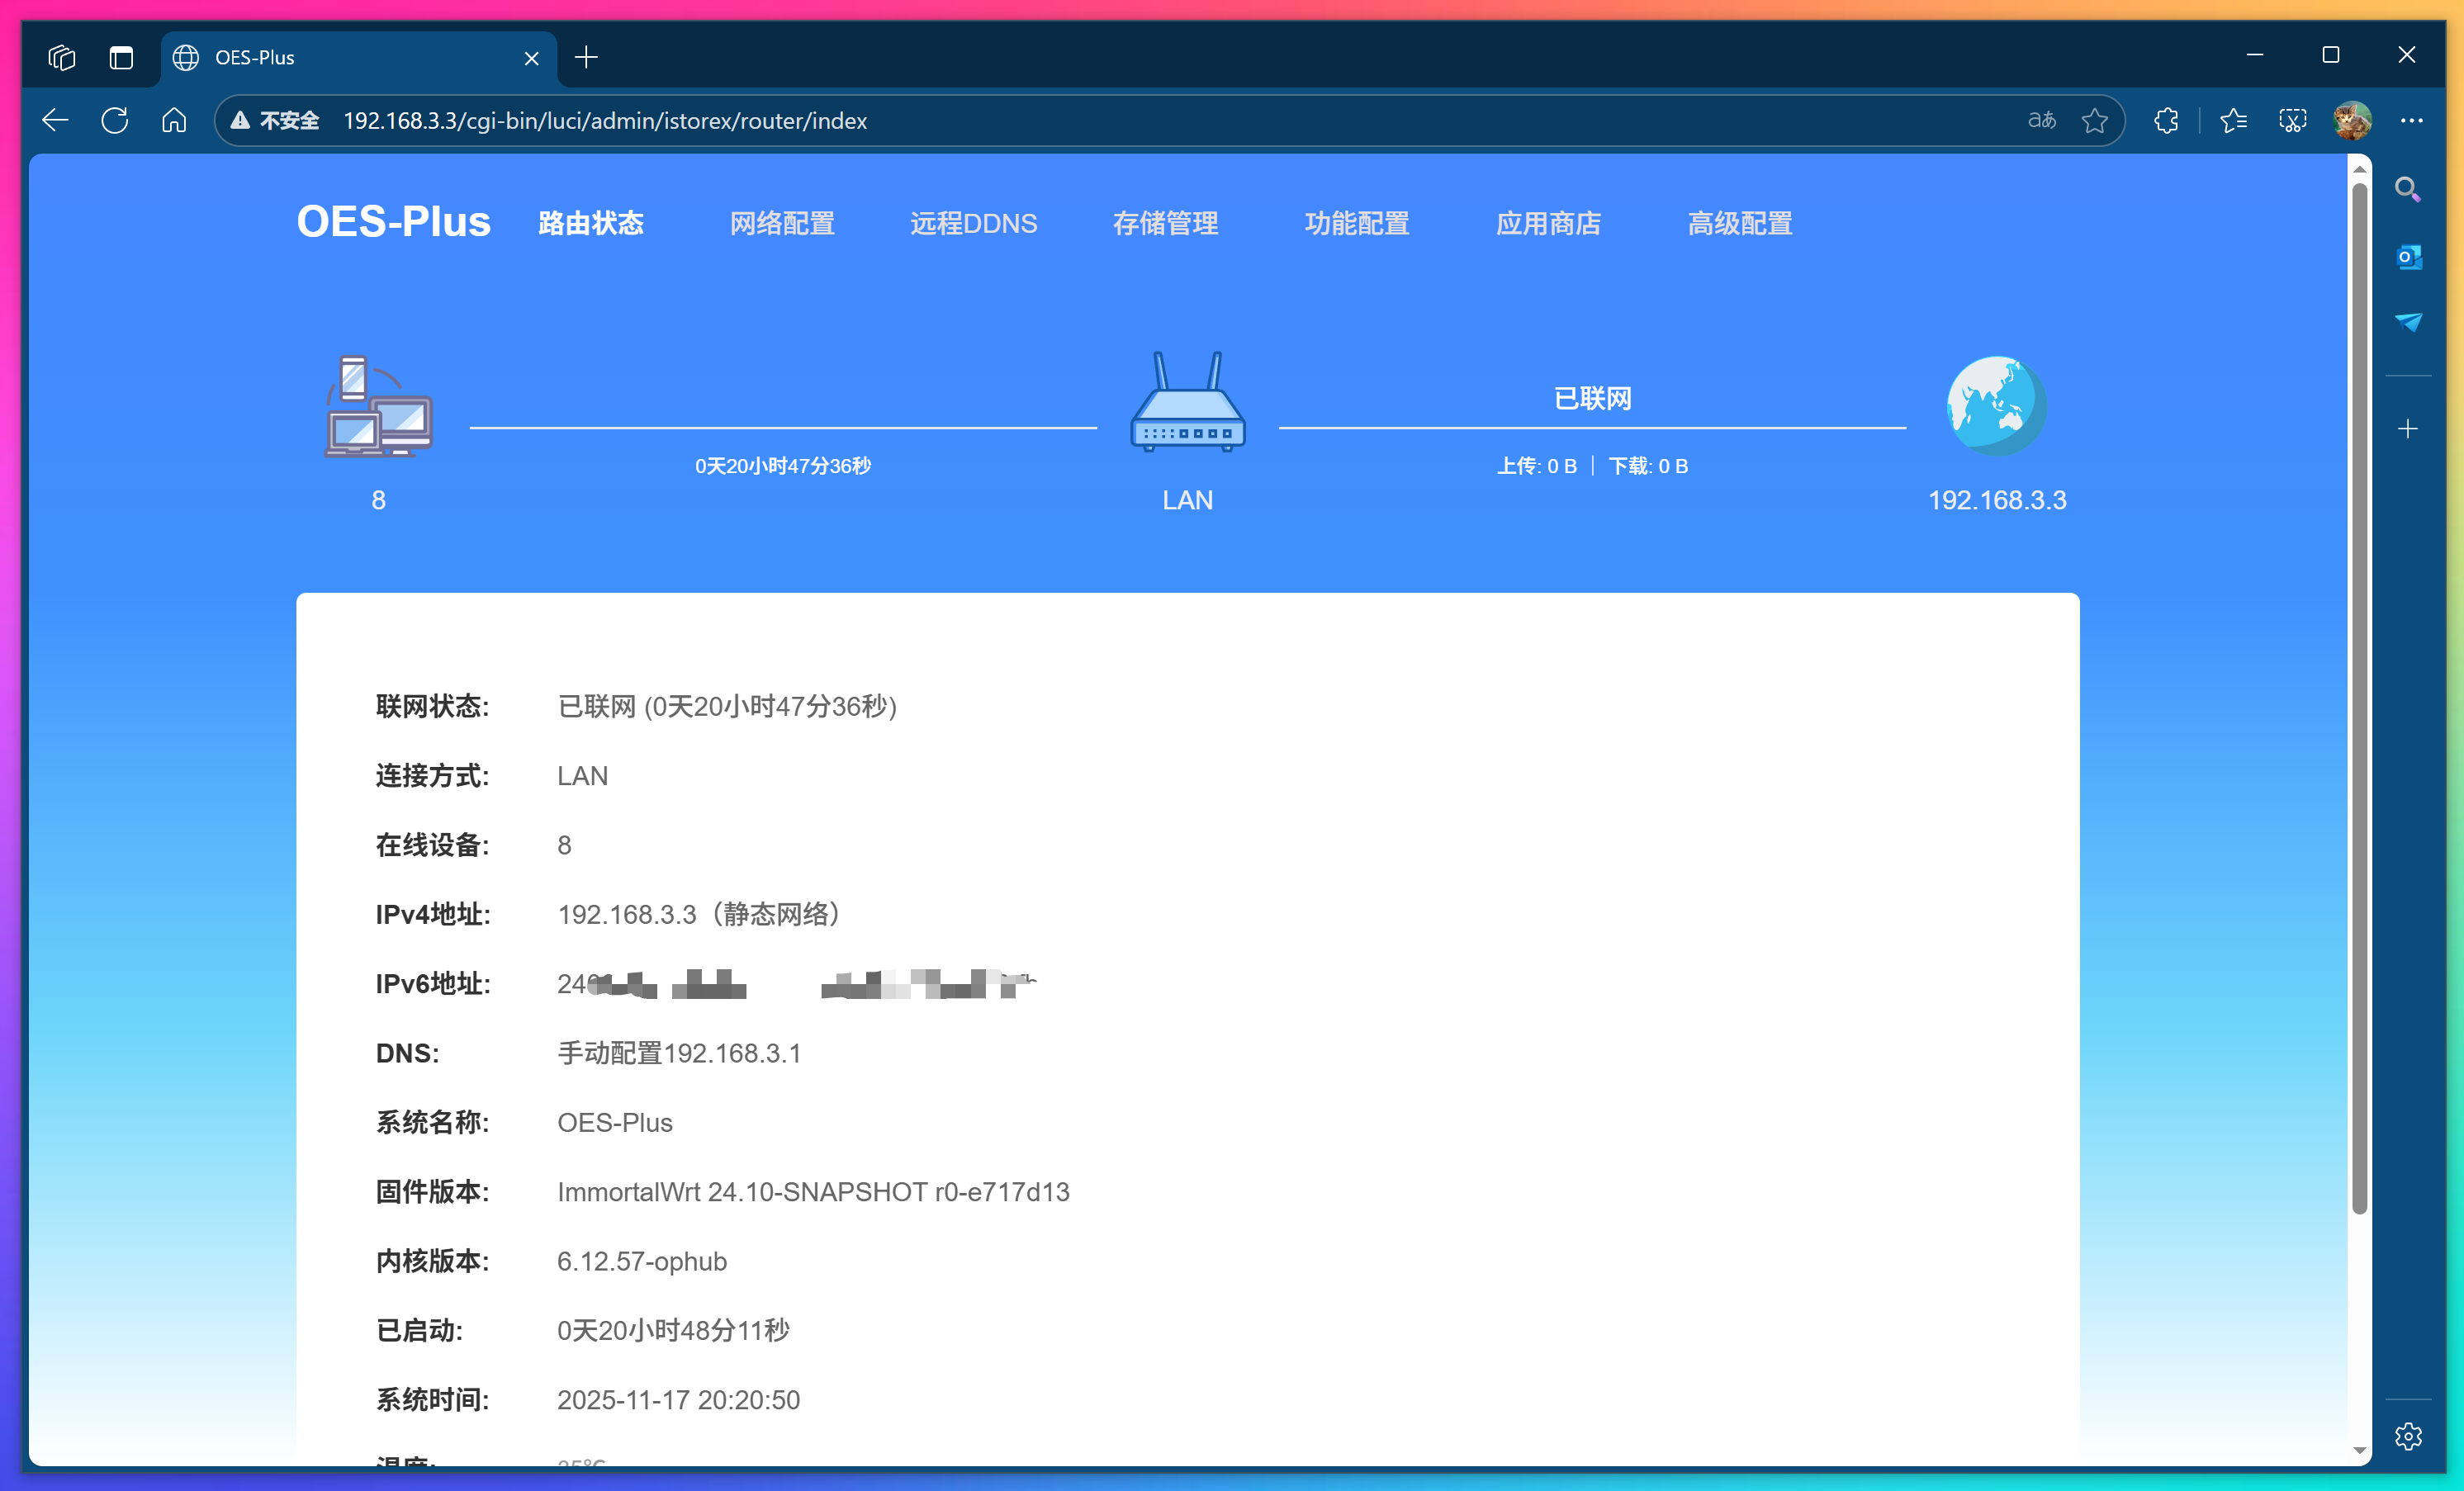Open the tab actions menu icon top-left

coord(61,57)
